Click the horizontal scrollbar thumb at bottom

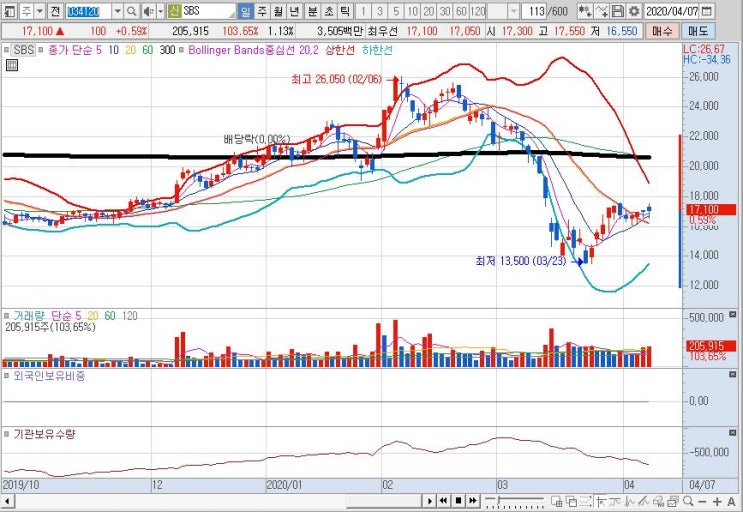[383, 501]
